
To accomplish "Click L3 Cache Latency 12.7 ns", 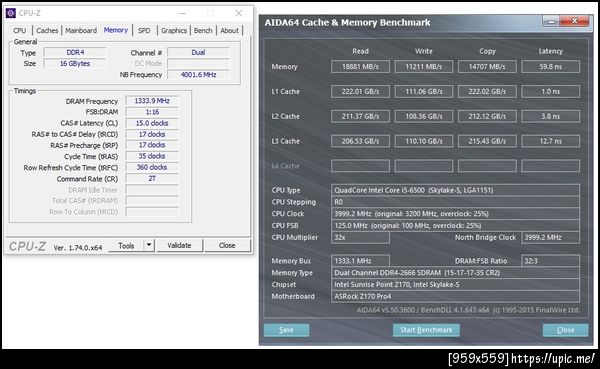I will pos(551,141).
